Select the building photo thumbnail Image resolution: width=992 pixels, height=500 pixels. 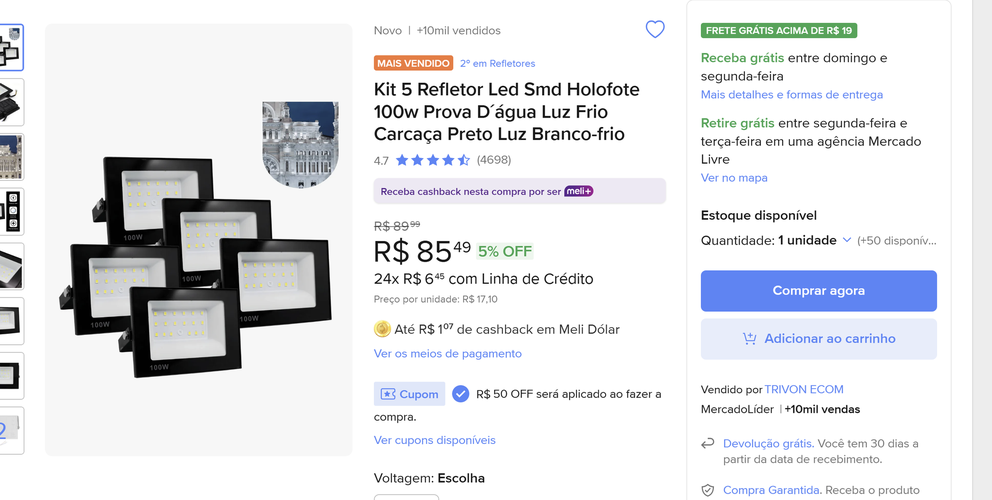point(11,157)
